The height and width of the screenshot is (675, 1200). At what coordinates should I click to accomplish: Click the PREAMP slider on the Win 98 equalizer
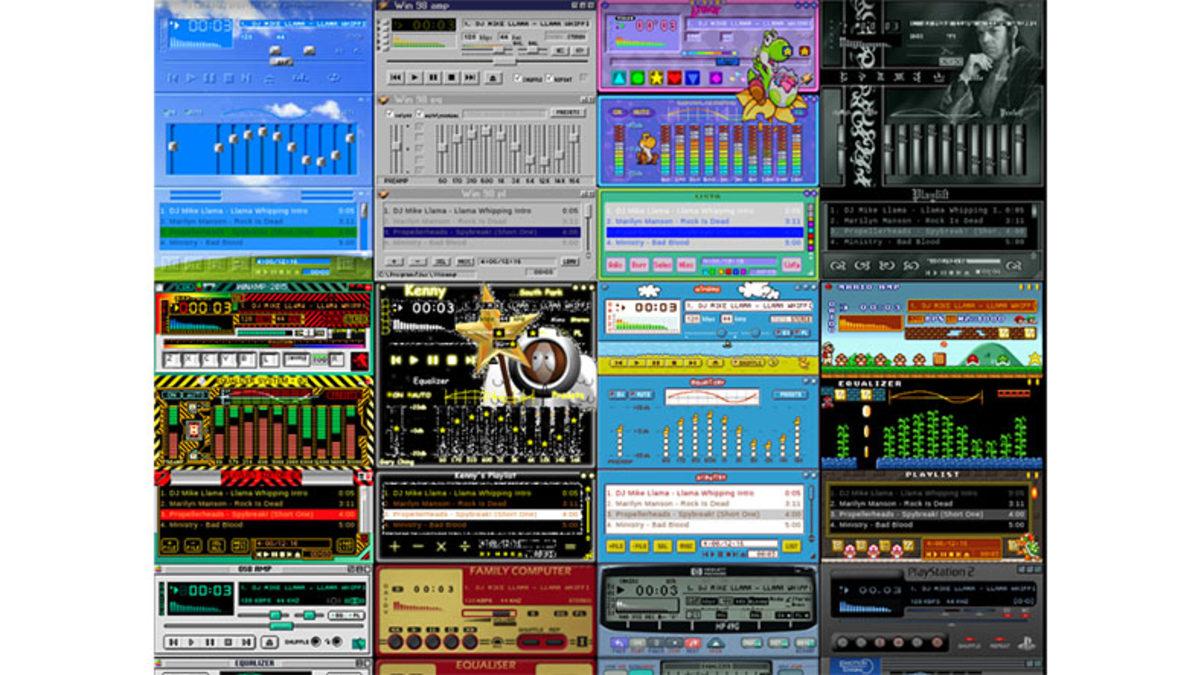[x=396, y=146]
